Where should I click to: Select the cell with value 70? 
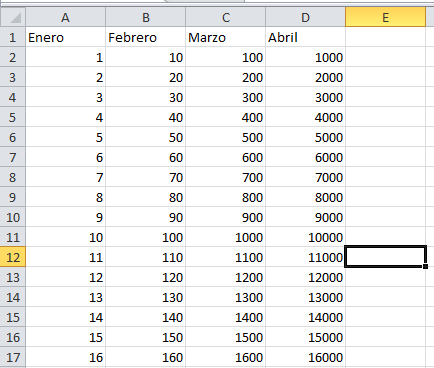tap(146, 177)
